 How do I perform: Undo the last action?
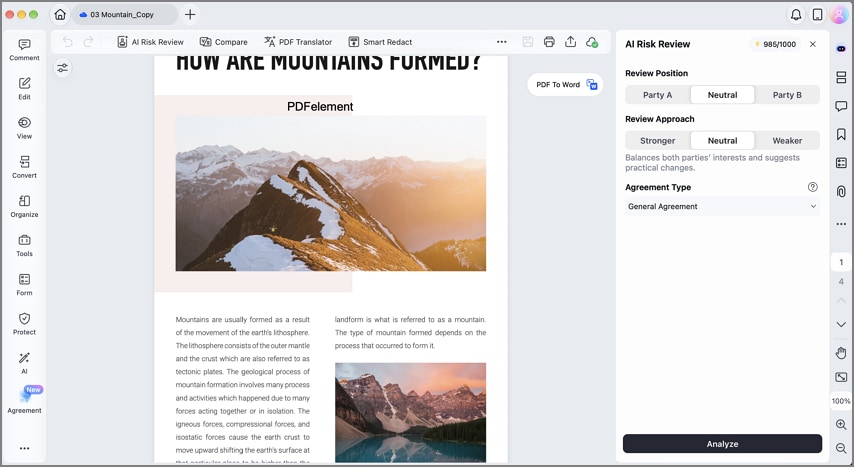pyautogui.click(x=67, y=42)
